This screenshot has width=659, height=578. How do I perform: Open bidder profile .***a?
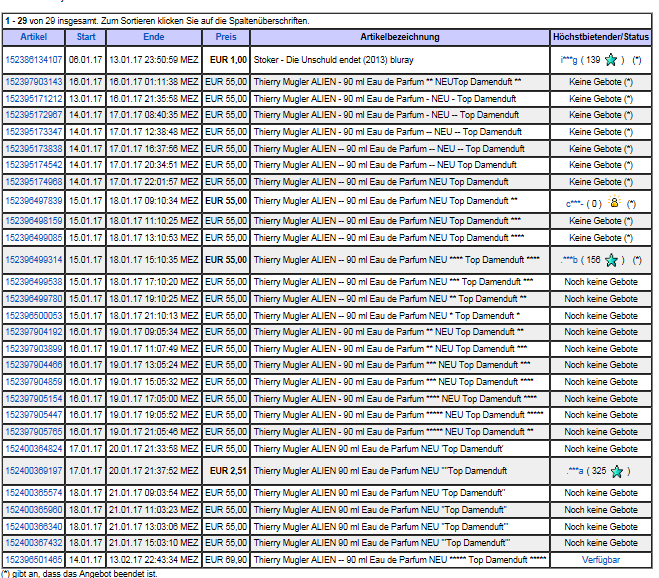[x=575, y=471]
